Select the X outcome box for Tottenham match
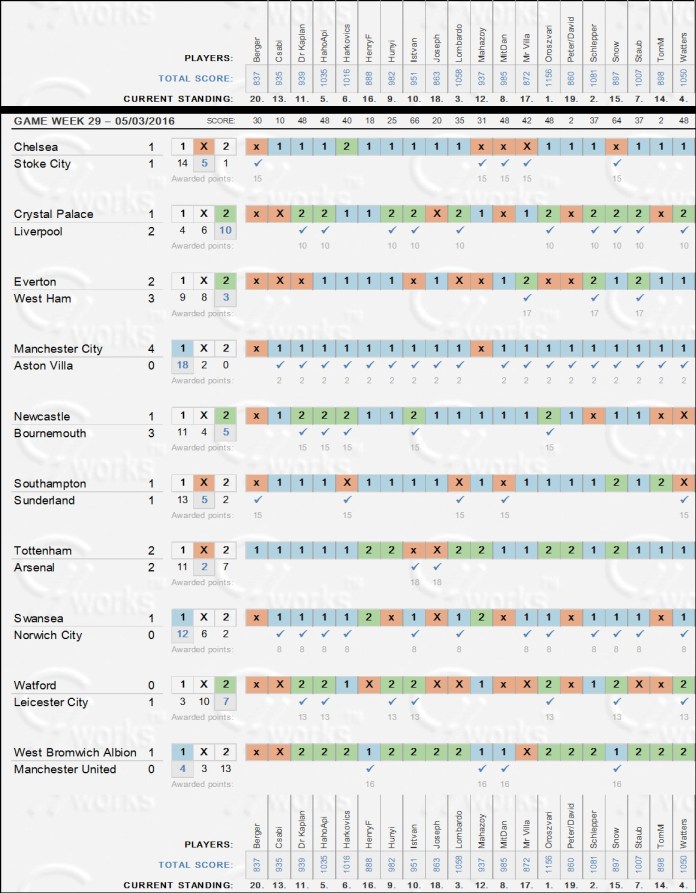Image resolution: width=696 pixels, height=893 pixels. coord(204,550)
